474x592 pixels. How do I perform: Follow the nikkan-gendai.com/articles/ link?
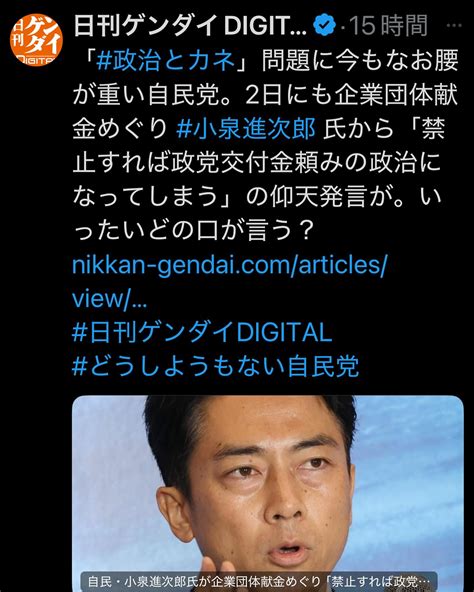[229, 265]
